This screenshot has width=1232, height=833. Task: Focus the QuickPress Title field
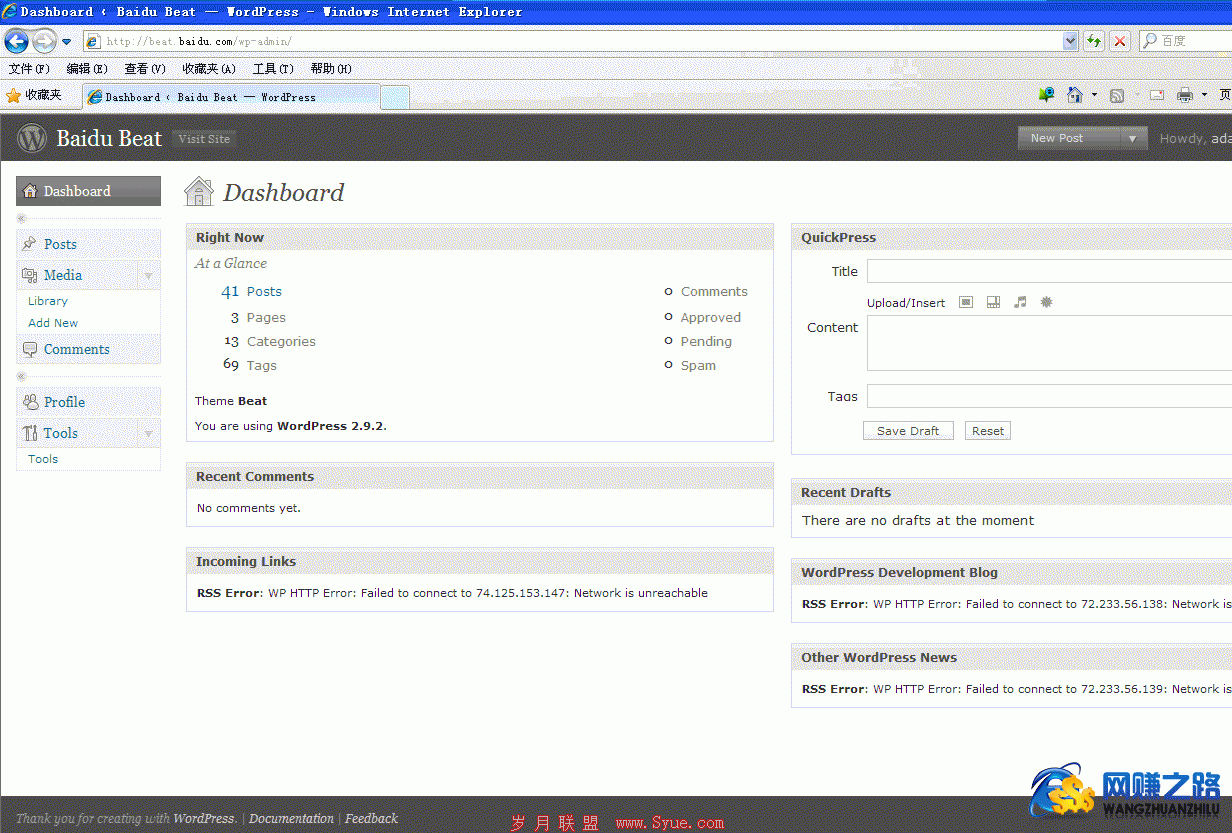1049,272
